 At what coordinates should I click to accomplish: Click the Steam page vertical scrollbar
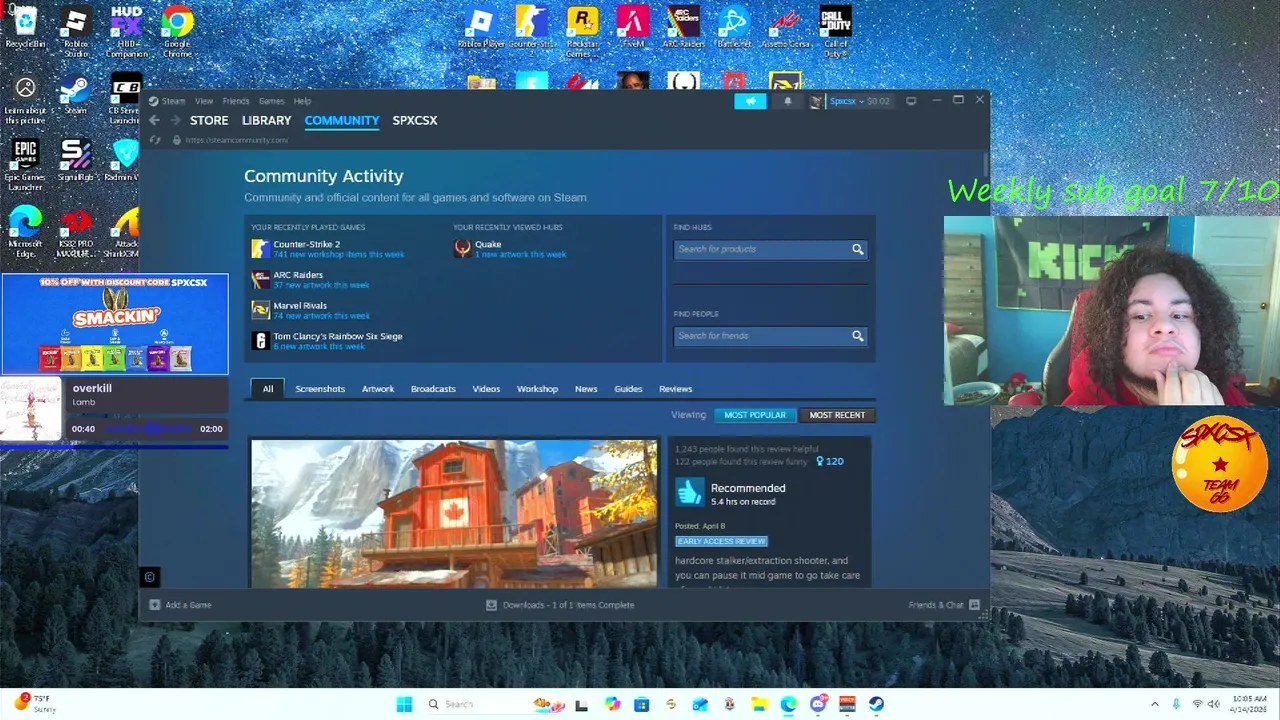[985, 163]
